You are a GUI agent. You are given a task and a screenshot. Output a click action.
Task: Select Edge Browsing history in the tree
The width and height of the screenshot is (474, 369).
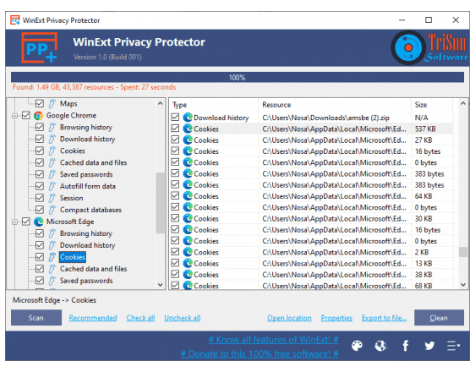tap(86, 233)
